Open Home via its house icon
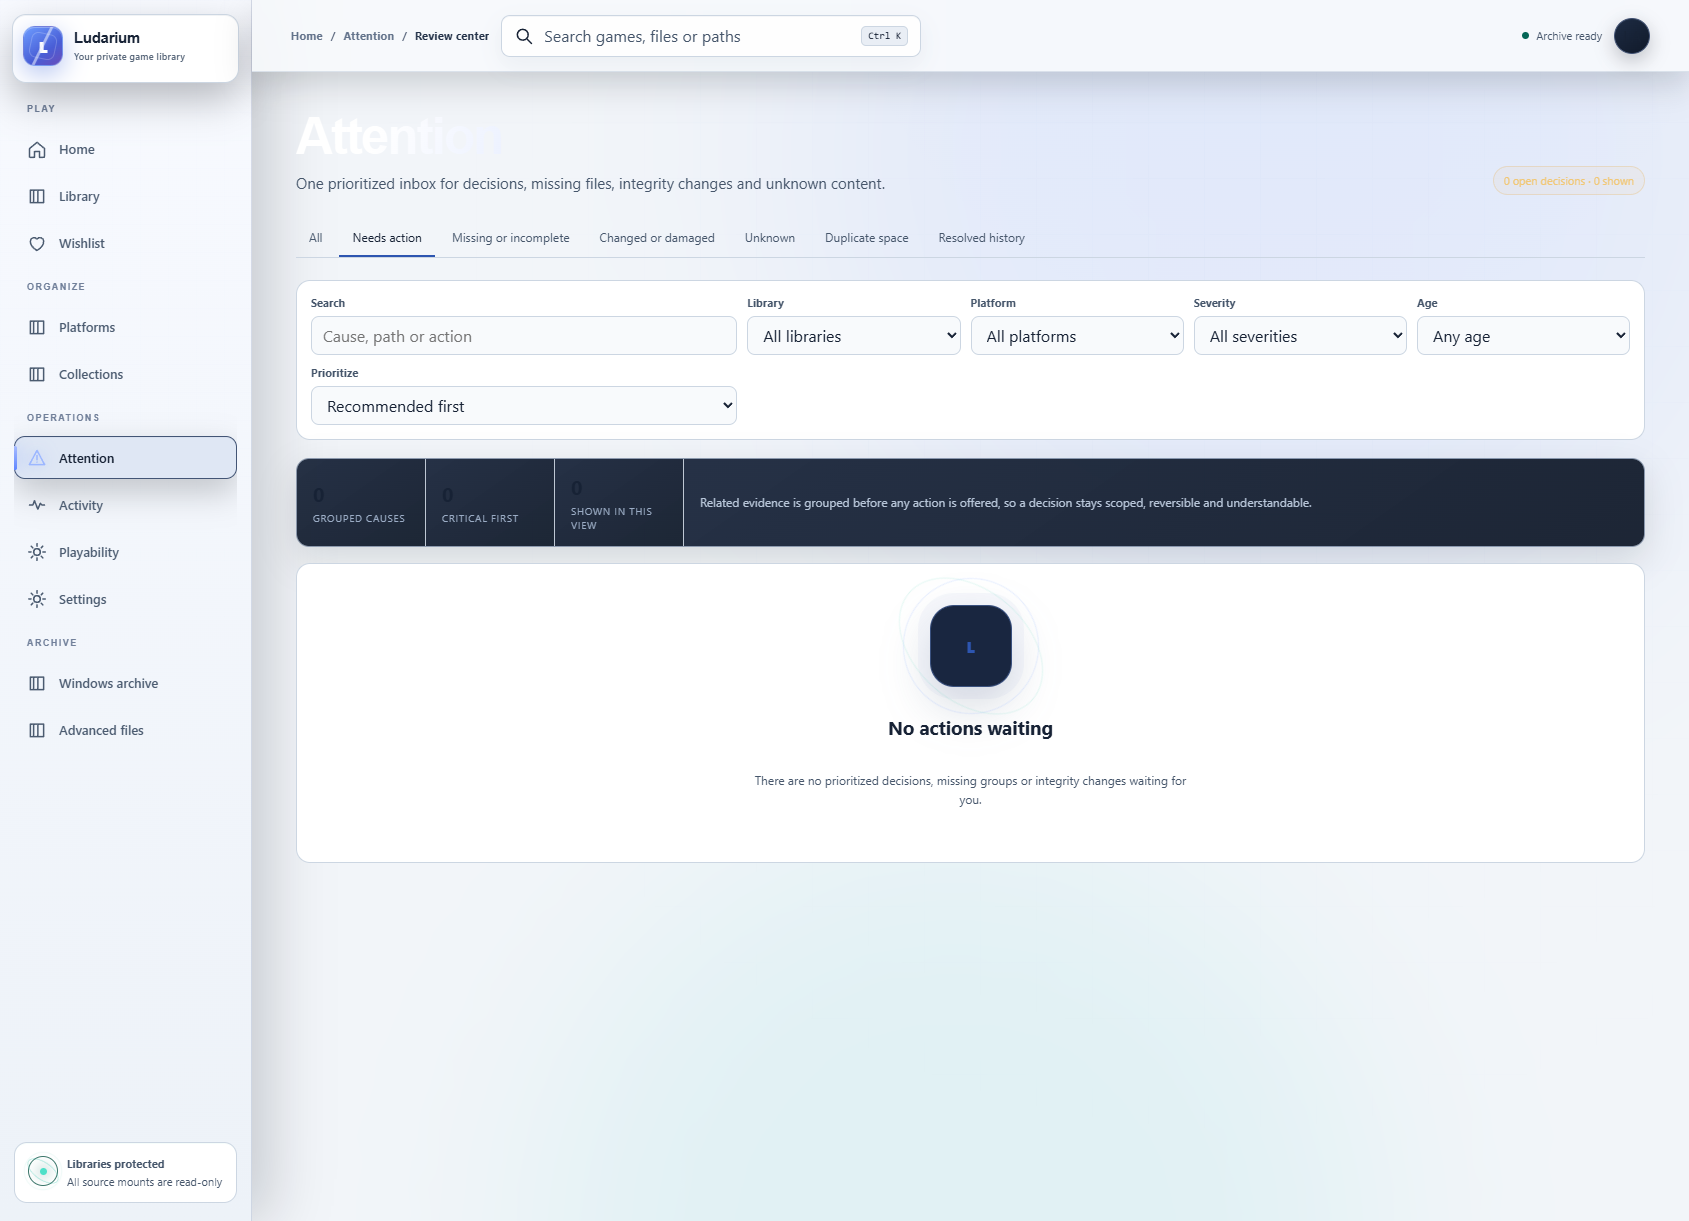The height and width of the screenshot is (1221, 1689). click(37, 150)
